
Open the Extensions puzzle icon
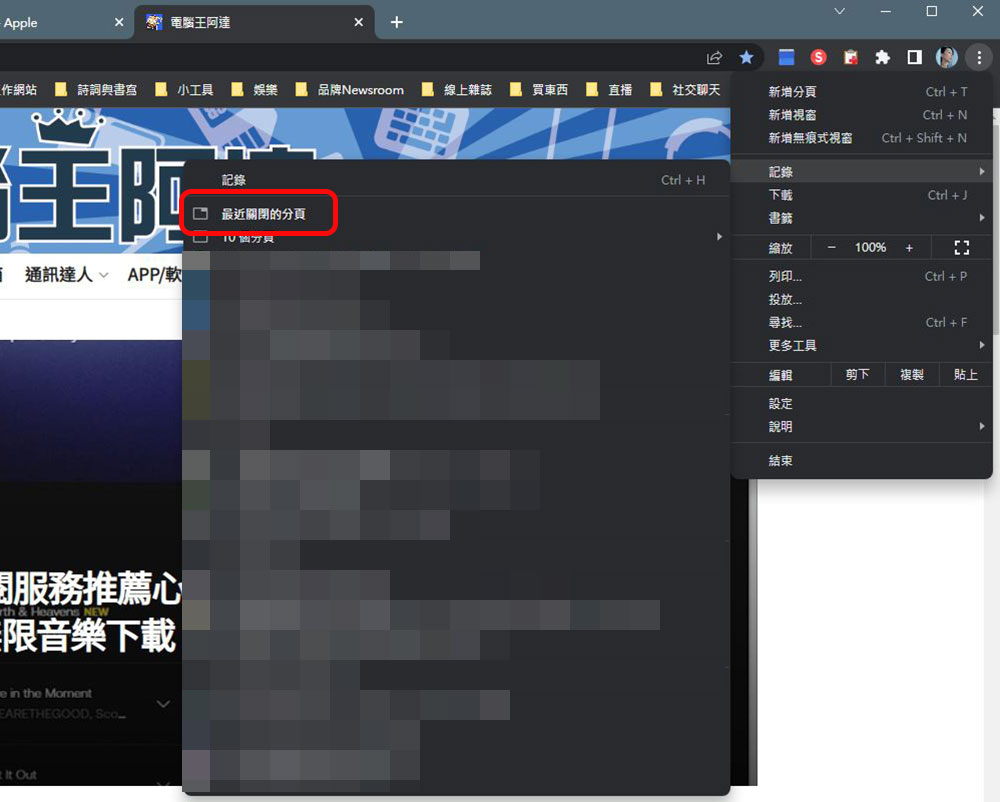(883, 58)
